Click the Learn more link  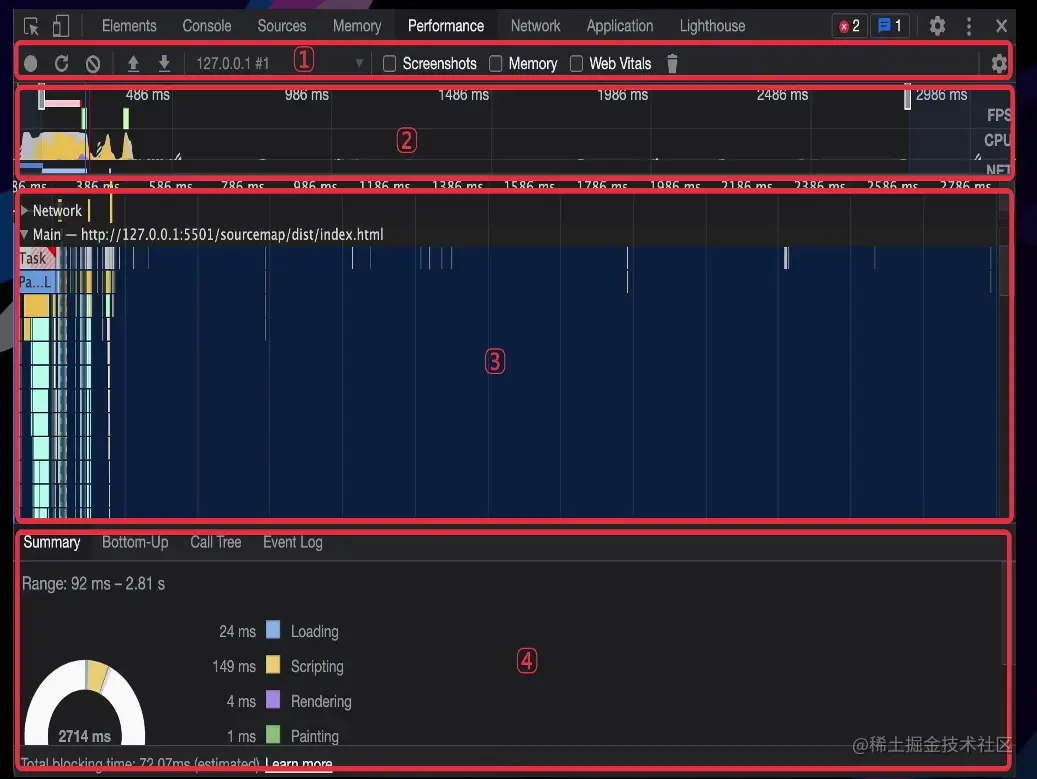[298, 764]
